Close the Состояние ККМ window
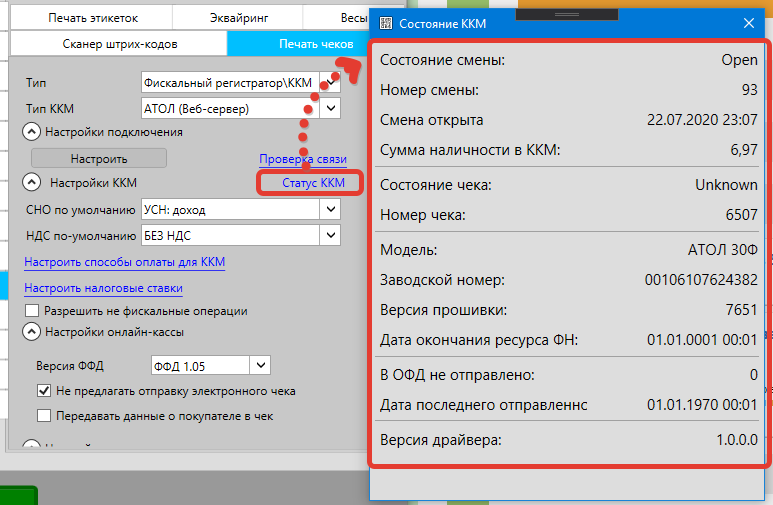773x505 pixels. pyautogui.click(x=748, y=22)
